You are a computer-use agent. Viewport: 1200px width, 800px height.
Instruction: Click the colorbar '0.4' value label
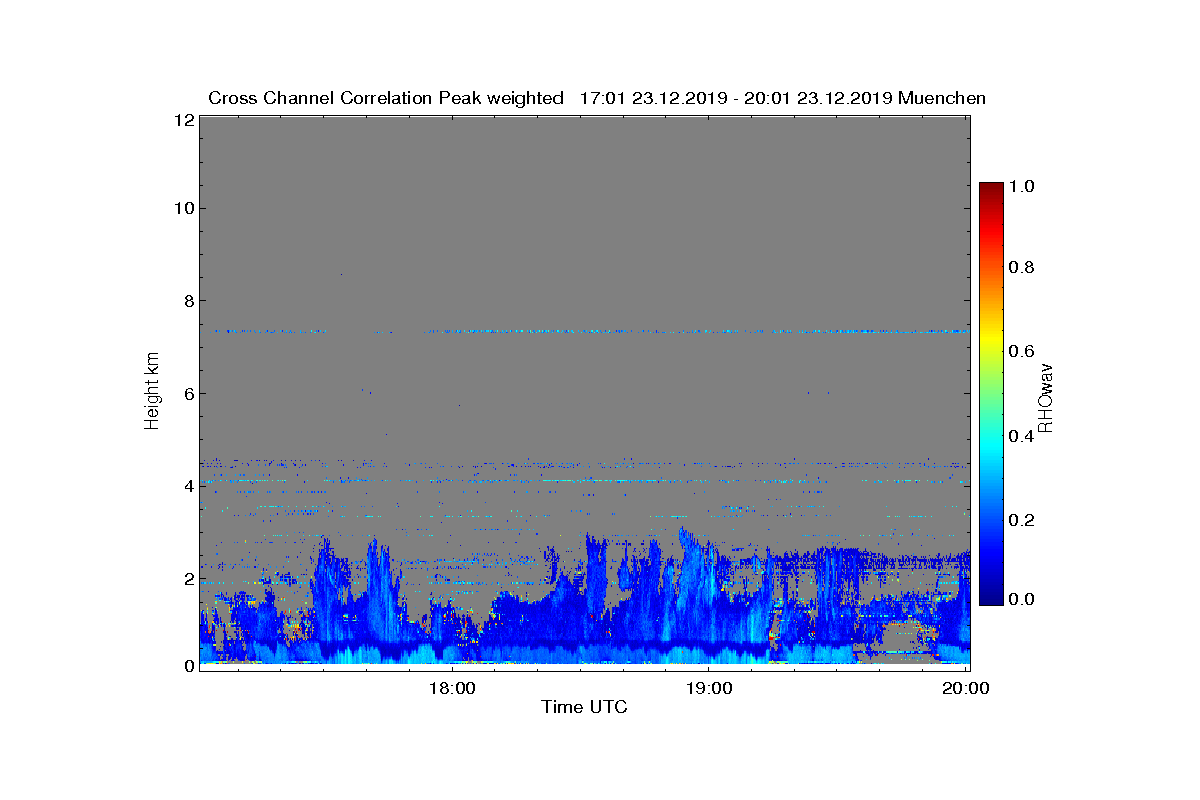tap(1020, 435)
